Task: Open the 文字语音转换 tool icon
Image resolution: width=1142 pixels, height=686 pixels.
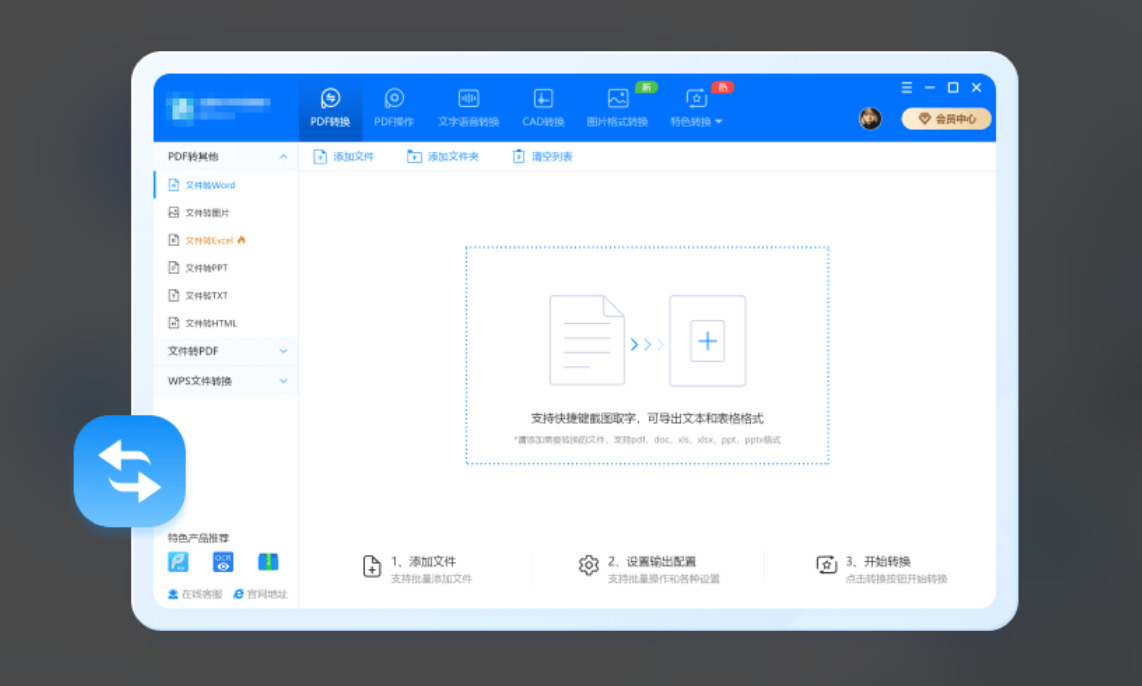Action: [468, 98]
